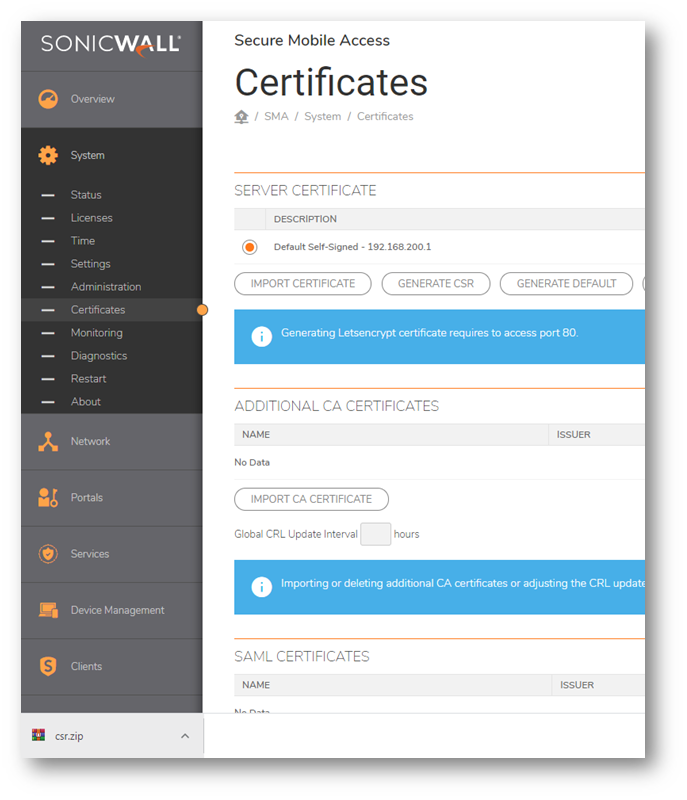Click the home icon in breadcrumb
Viewport: 687px width, 800px height.
(241, 117)
